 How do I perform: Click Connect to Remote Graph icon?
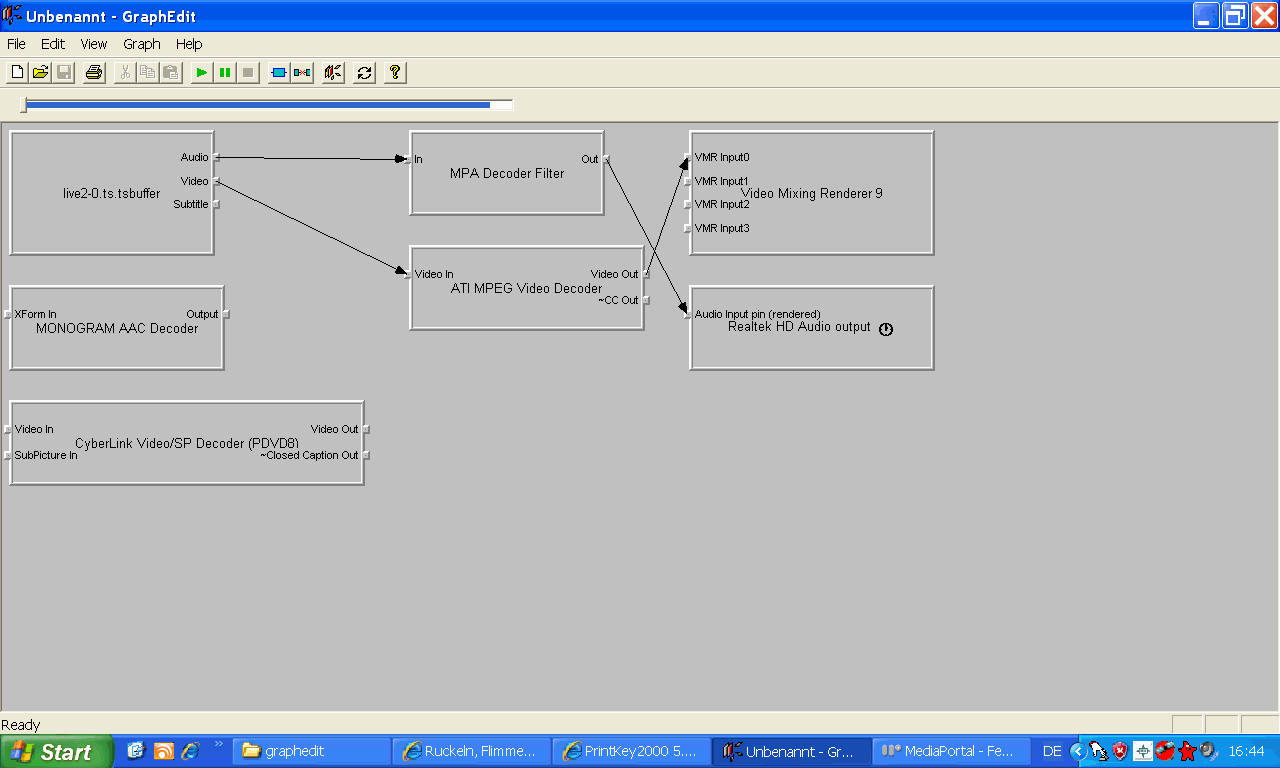click(x=334, y=72)
